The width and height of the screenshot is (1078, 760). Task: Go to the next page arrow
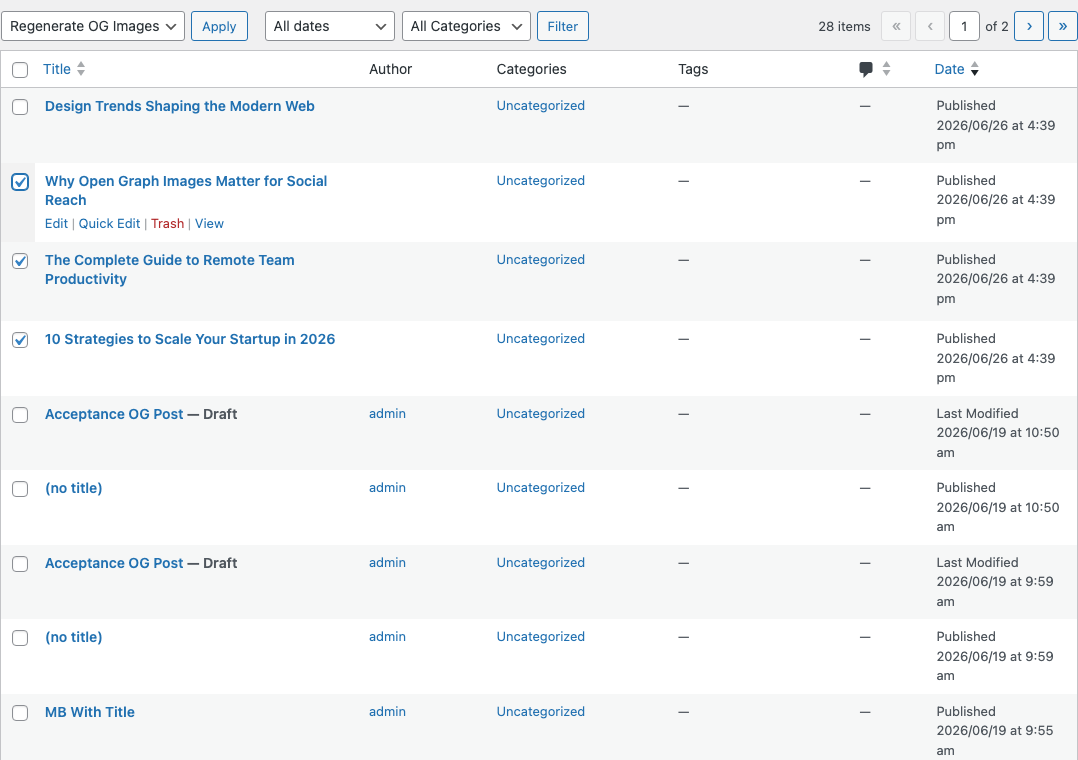[1028, 26]
